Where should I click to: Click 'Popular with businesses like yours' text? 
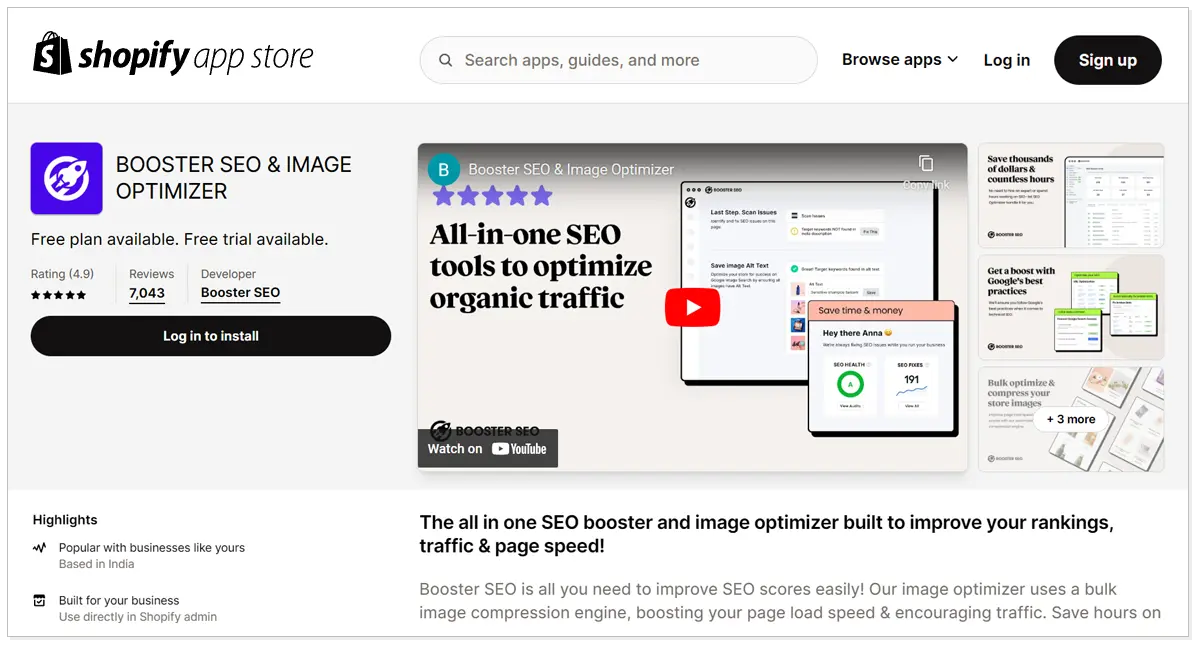[x=152, y=548]
